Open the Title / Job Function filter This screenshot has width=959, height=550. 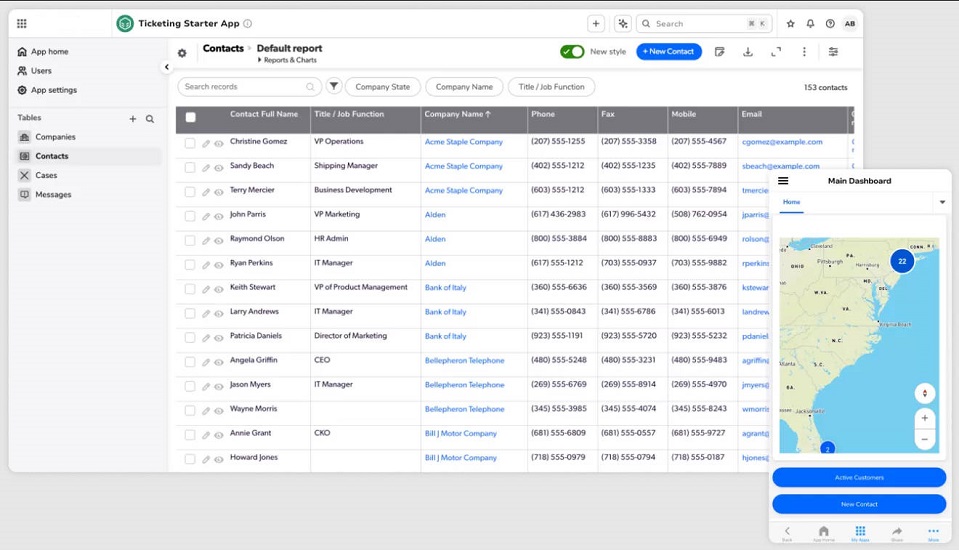pos(551,87)
